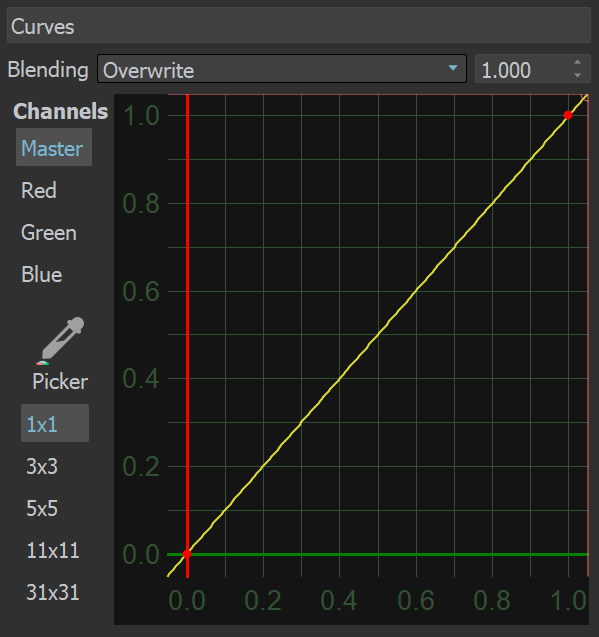Choose the 3x3 picker size
The image size is (599, 637).
click(42, 466)
